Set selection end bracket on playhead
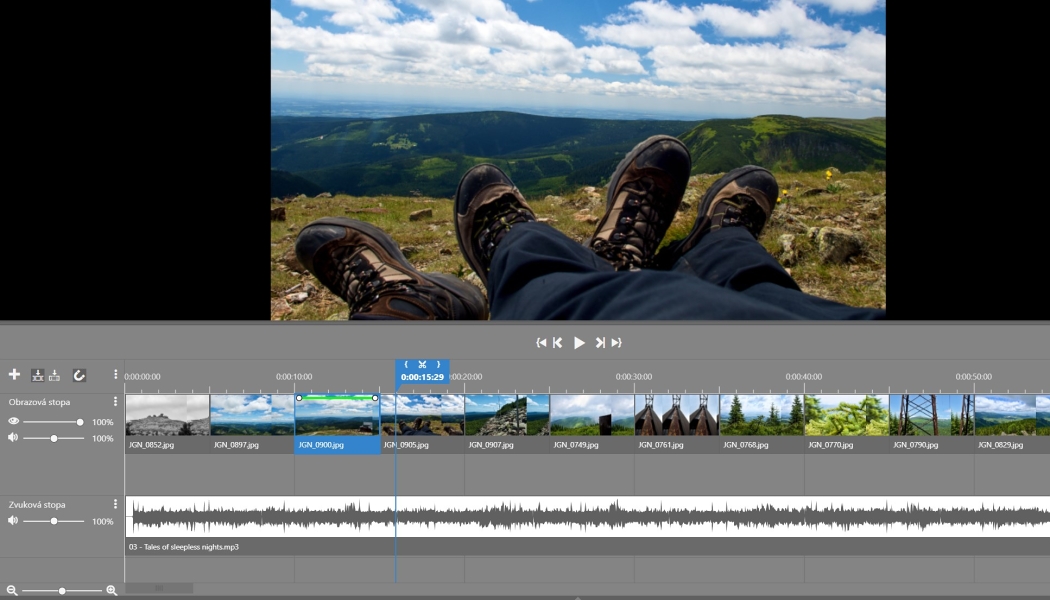1050x600 pixels. click(x=439, y=364)
